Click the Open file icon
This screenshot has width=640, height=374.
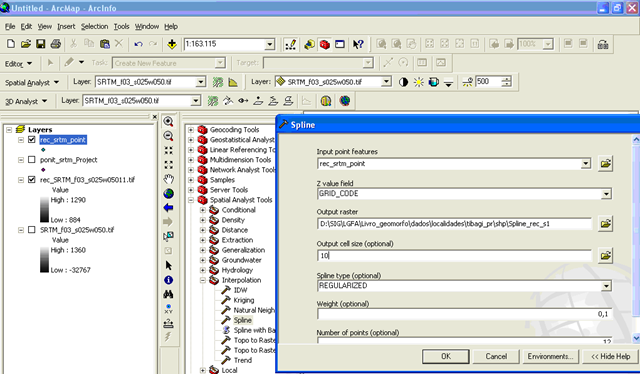coord(26,44)
